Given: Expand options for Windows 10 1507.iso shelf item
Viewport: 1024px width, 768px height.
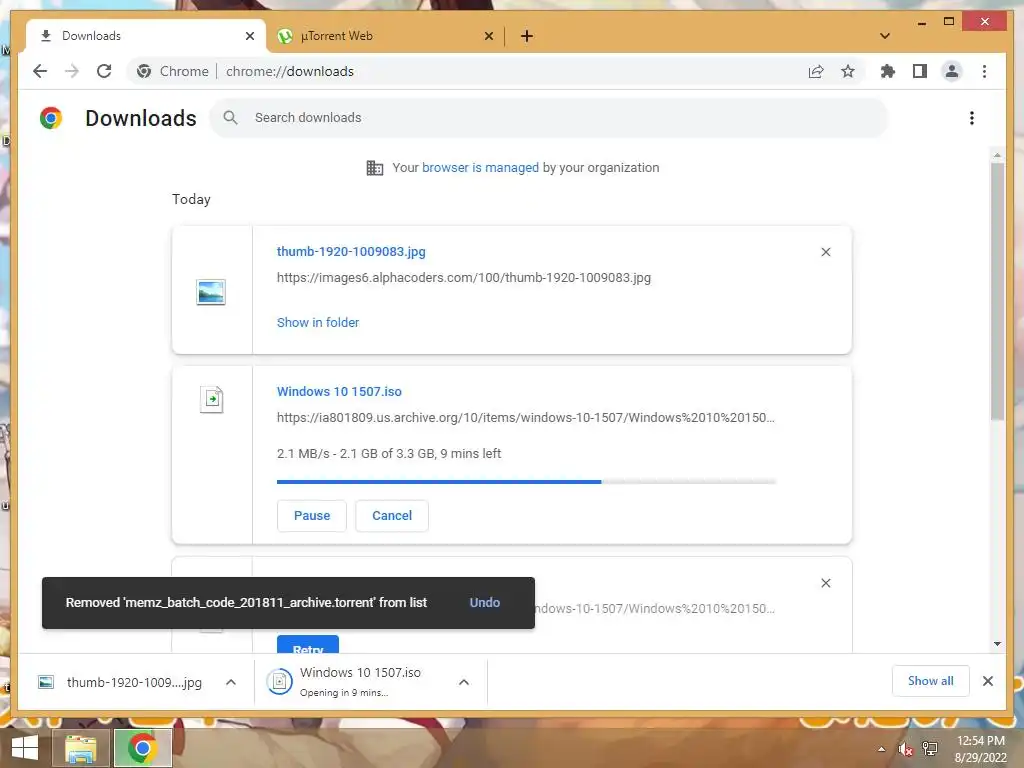Looking at the screenshot, I should (x=464, y=682).
